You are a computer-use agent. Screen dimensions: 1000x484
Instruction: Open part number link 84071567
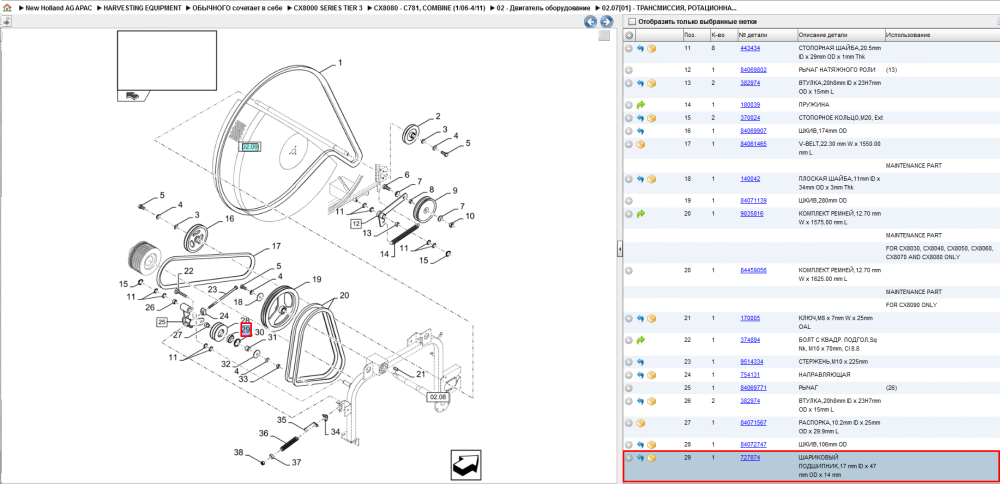[x=753, y=423]
